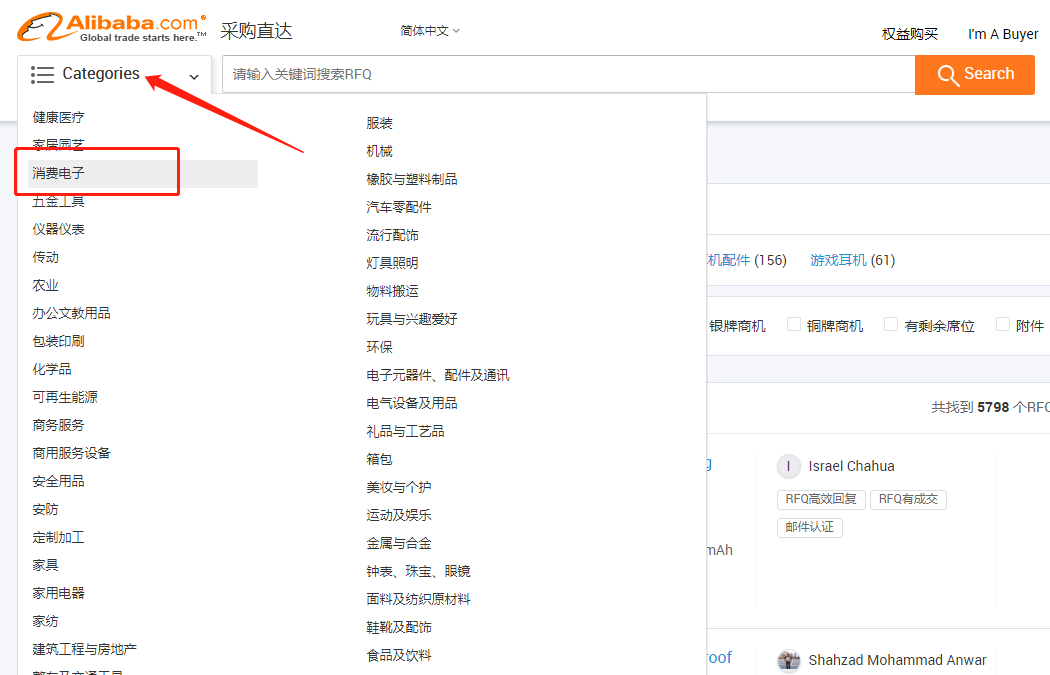
Task: Collapse the Categories dropdown chevron
Action: pyautogui.click(x=194, y=77)
